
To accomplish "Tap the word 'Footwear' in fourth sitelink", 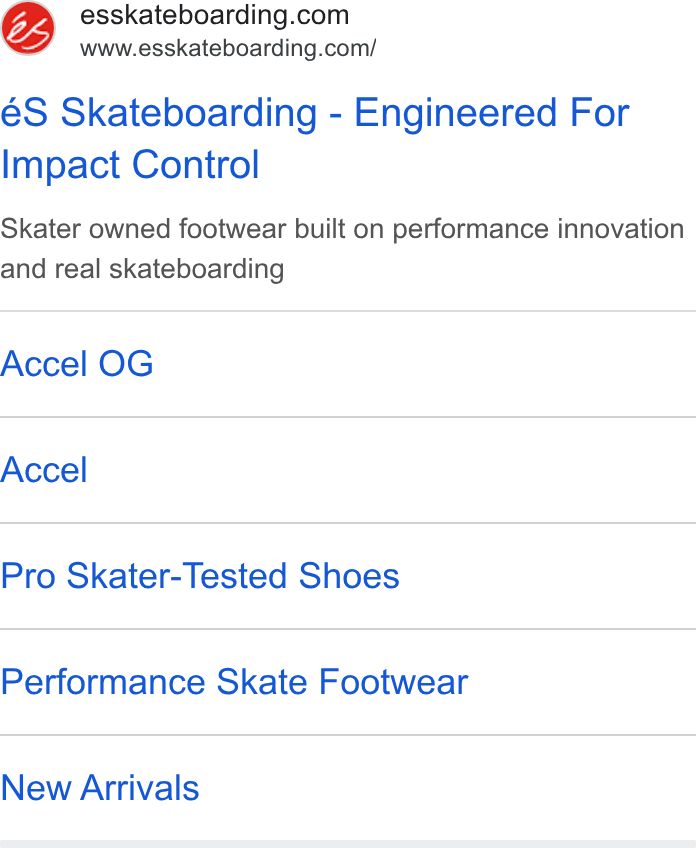I will (393, 681).
